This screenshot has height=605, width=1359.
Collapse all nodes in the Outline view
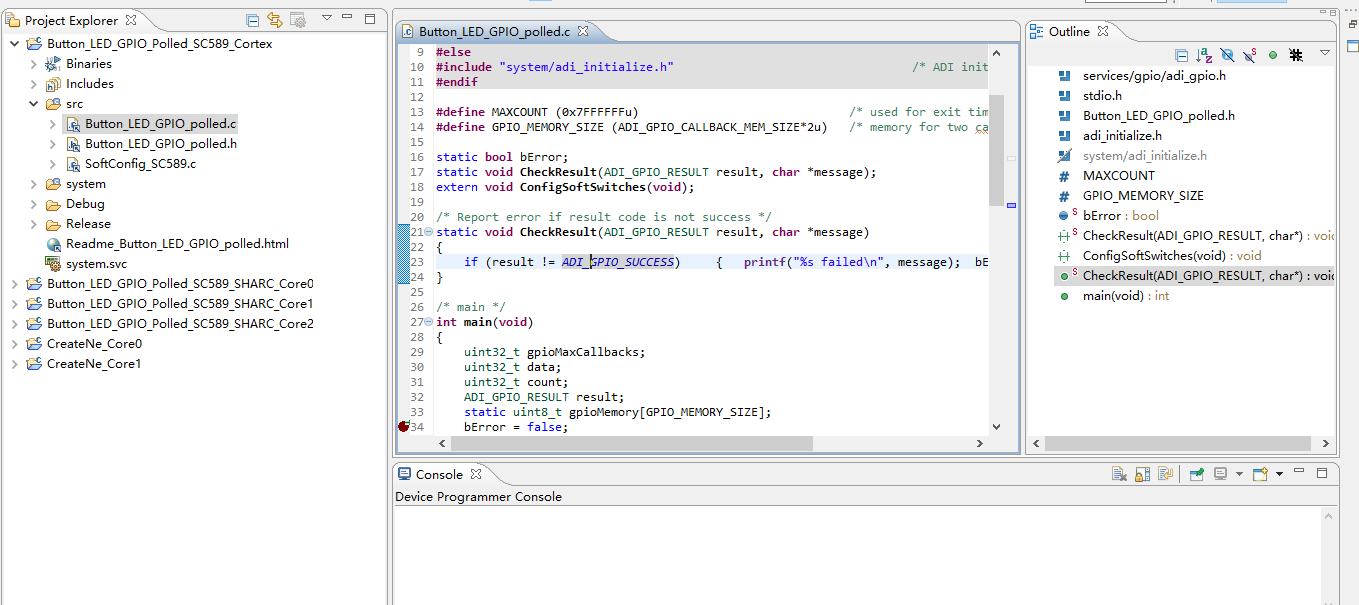1182,55
